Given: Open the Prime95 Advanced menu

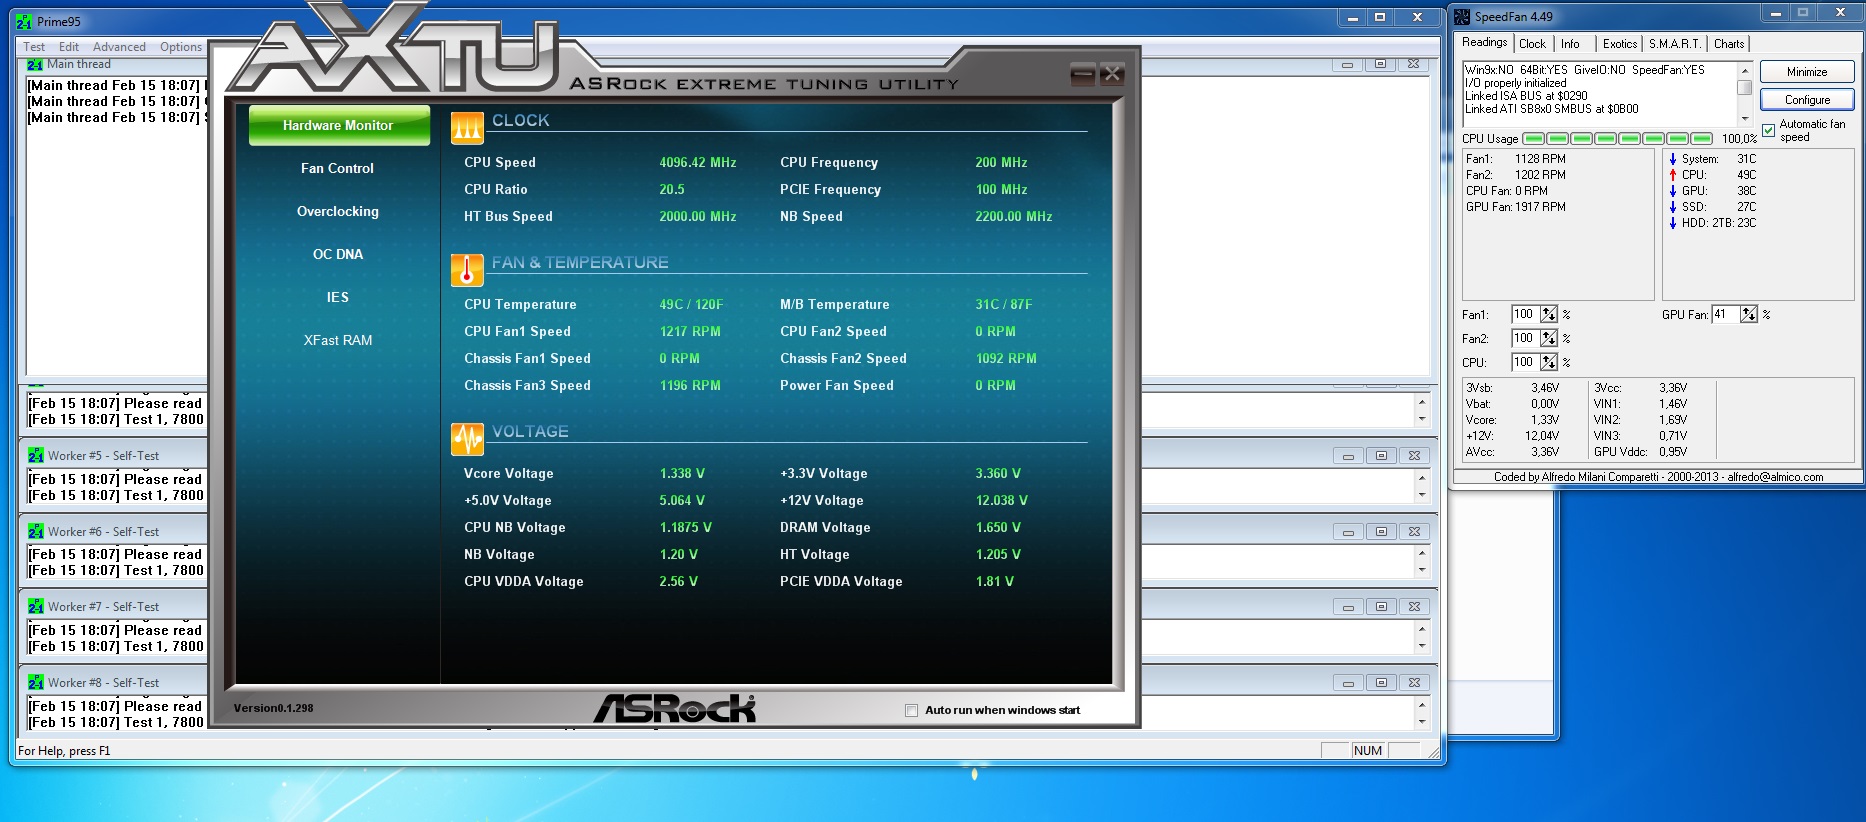Looking at the screenshot, I should click(x=119, y=47).
